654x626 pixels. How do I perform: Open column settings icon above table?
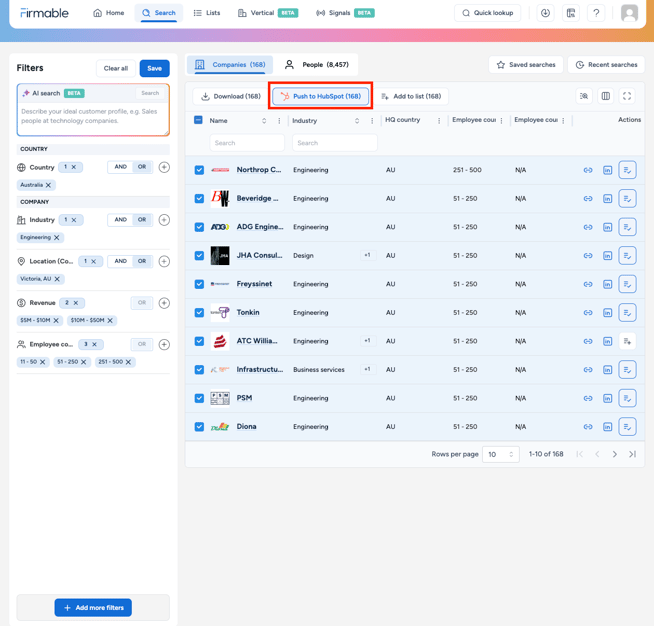tap(606, 96)
